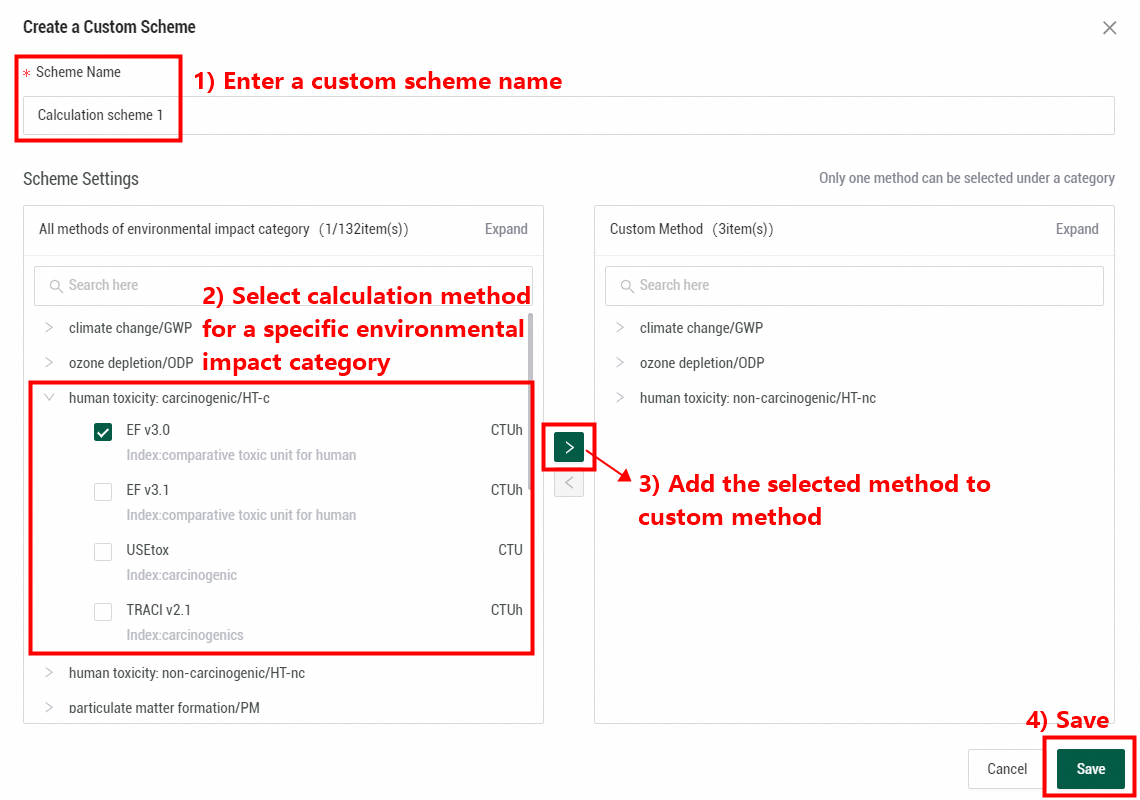Click the right-arrow add-to-custom-method button
The width and height of the screenshot is (1140, 800).
(x=569, y=448)
